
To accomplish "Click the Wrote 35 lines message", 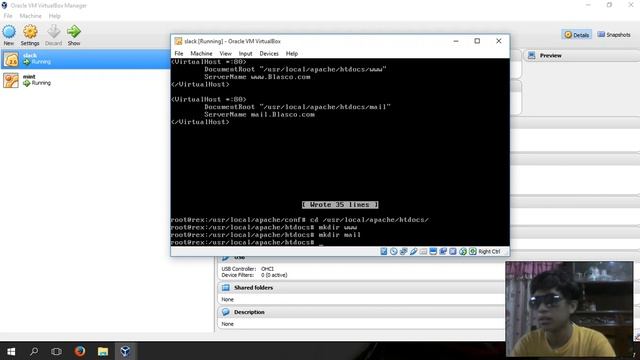I will 340,204.
